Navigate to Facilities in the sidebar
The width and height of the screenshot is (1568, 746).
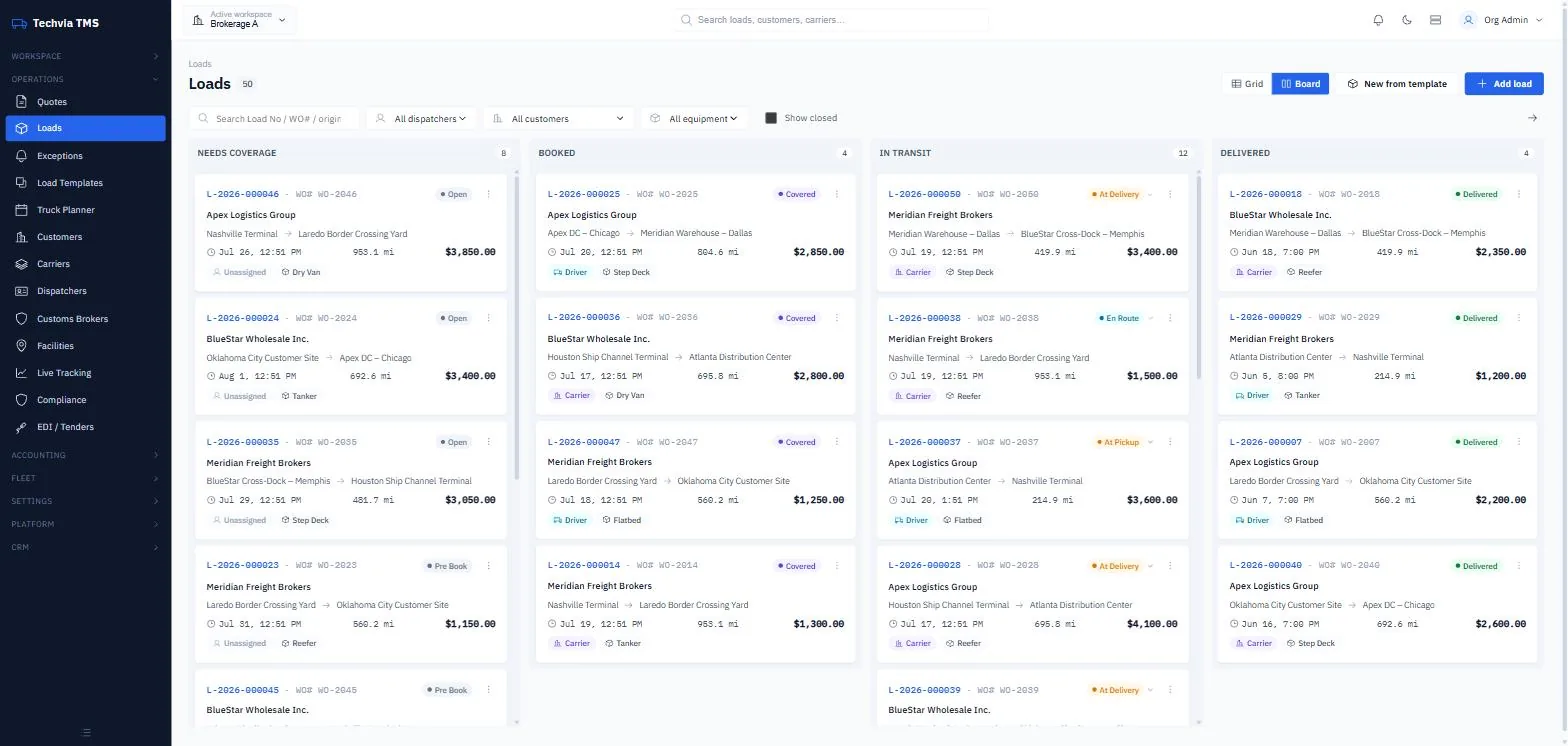pos(85,346)
